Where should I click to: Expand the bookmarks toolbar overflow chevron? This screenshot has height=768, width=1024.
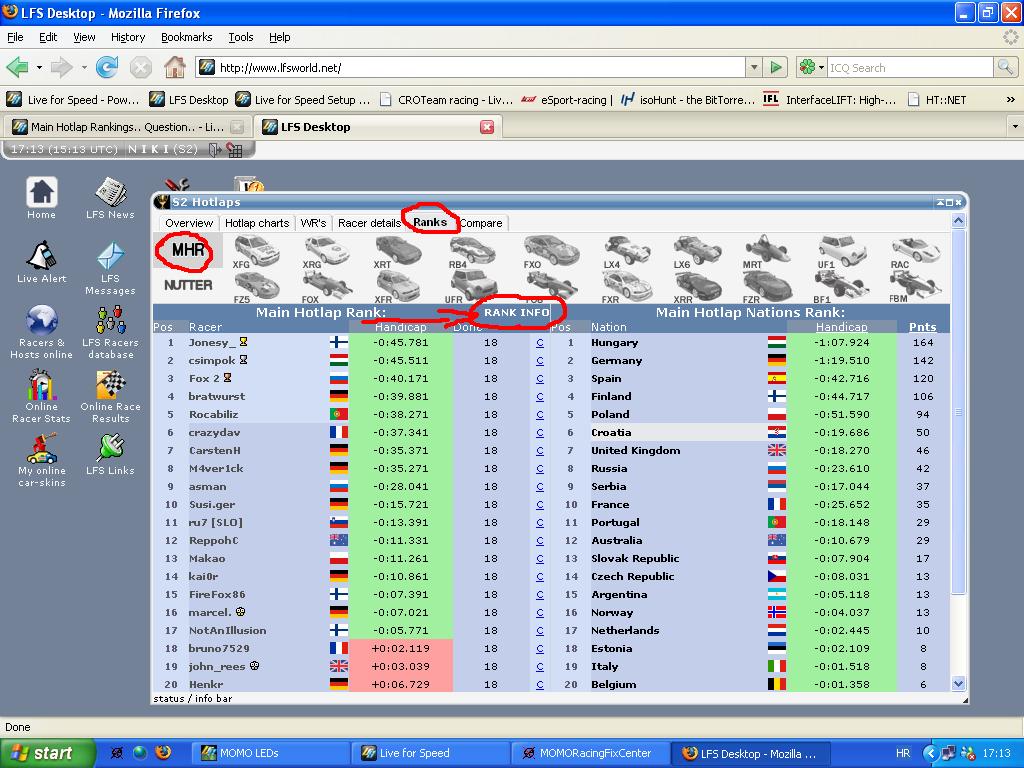pos(1010,99)
